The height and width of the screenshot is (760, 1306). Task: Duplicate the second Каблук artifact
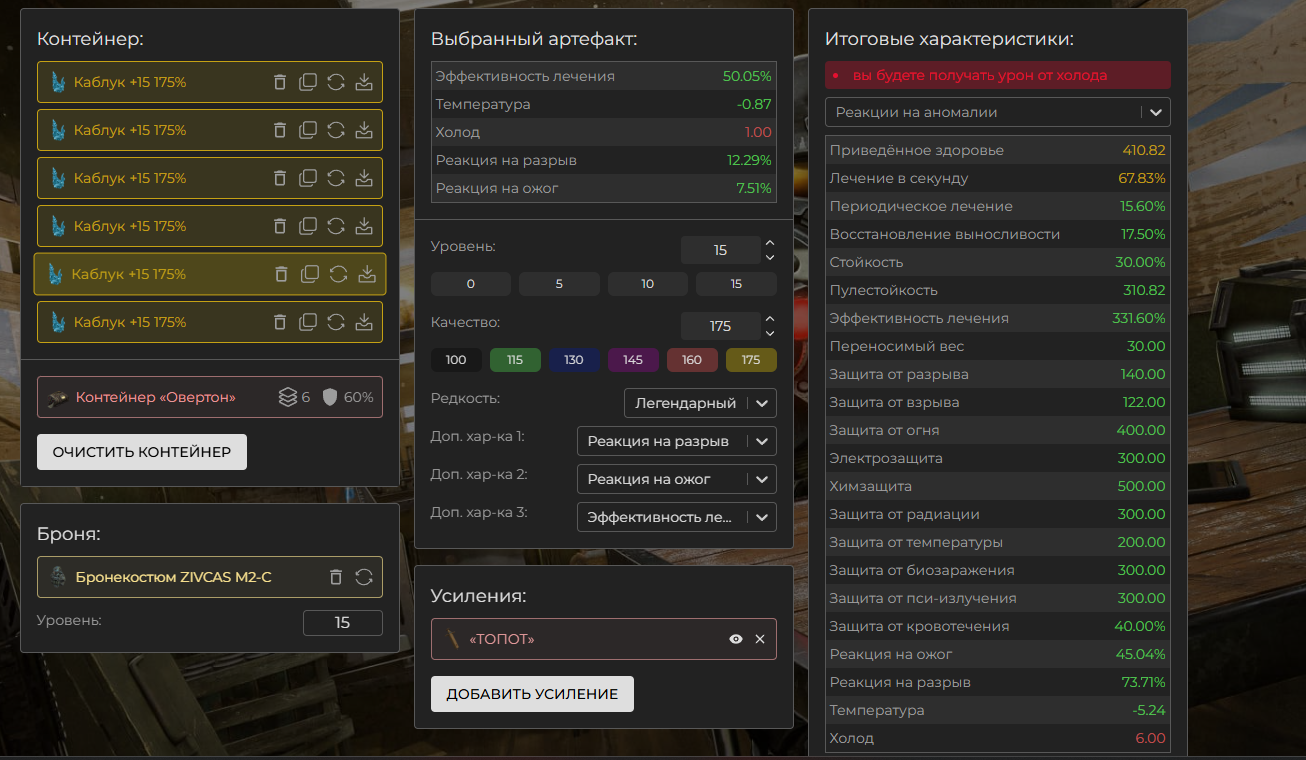pyautogui.click(x=308, y=130)
